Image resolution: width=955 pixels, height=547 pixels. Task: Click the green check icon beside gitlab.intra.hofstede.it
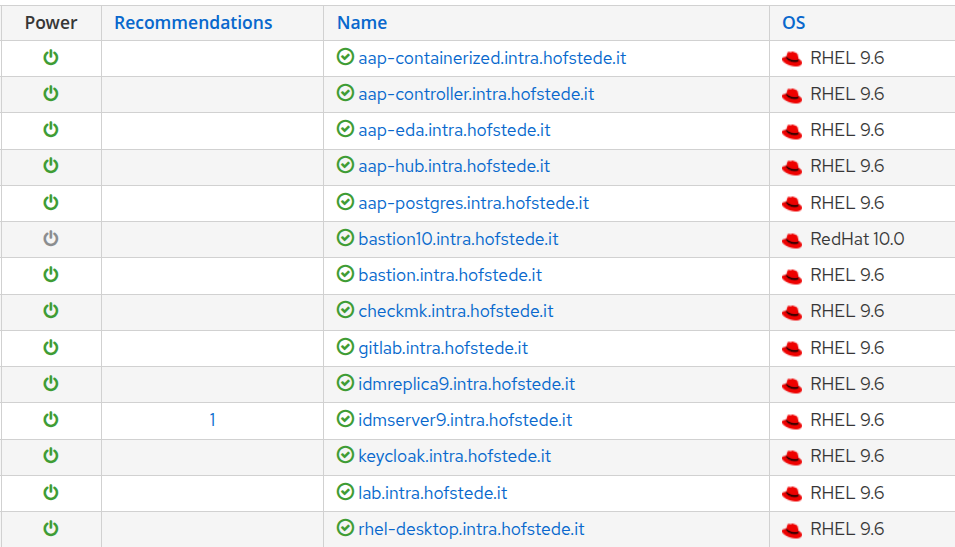345,348
